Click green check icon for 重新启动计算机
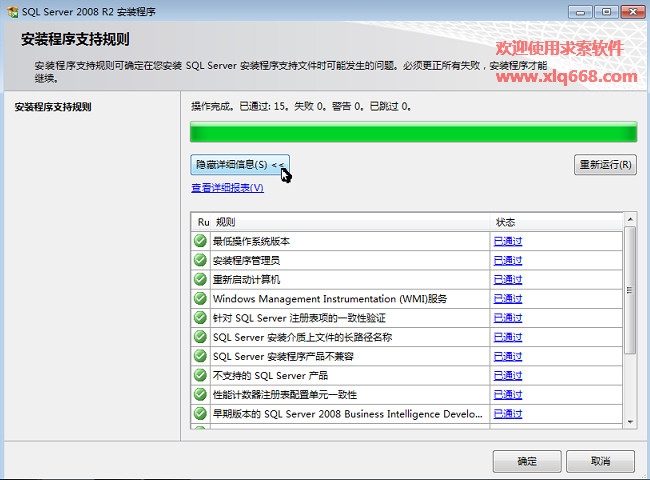The height and width of the screenshot is (480, 650). [200, 279]
